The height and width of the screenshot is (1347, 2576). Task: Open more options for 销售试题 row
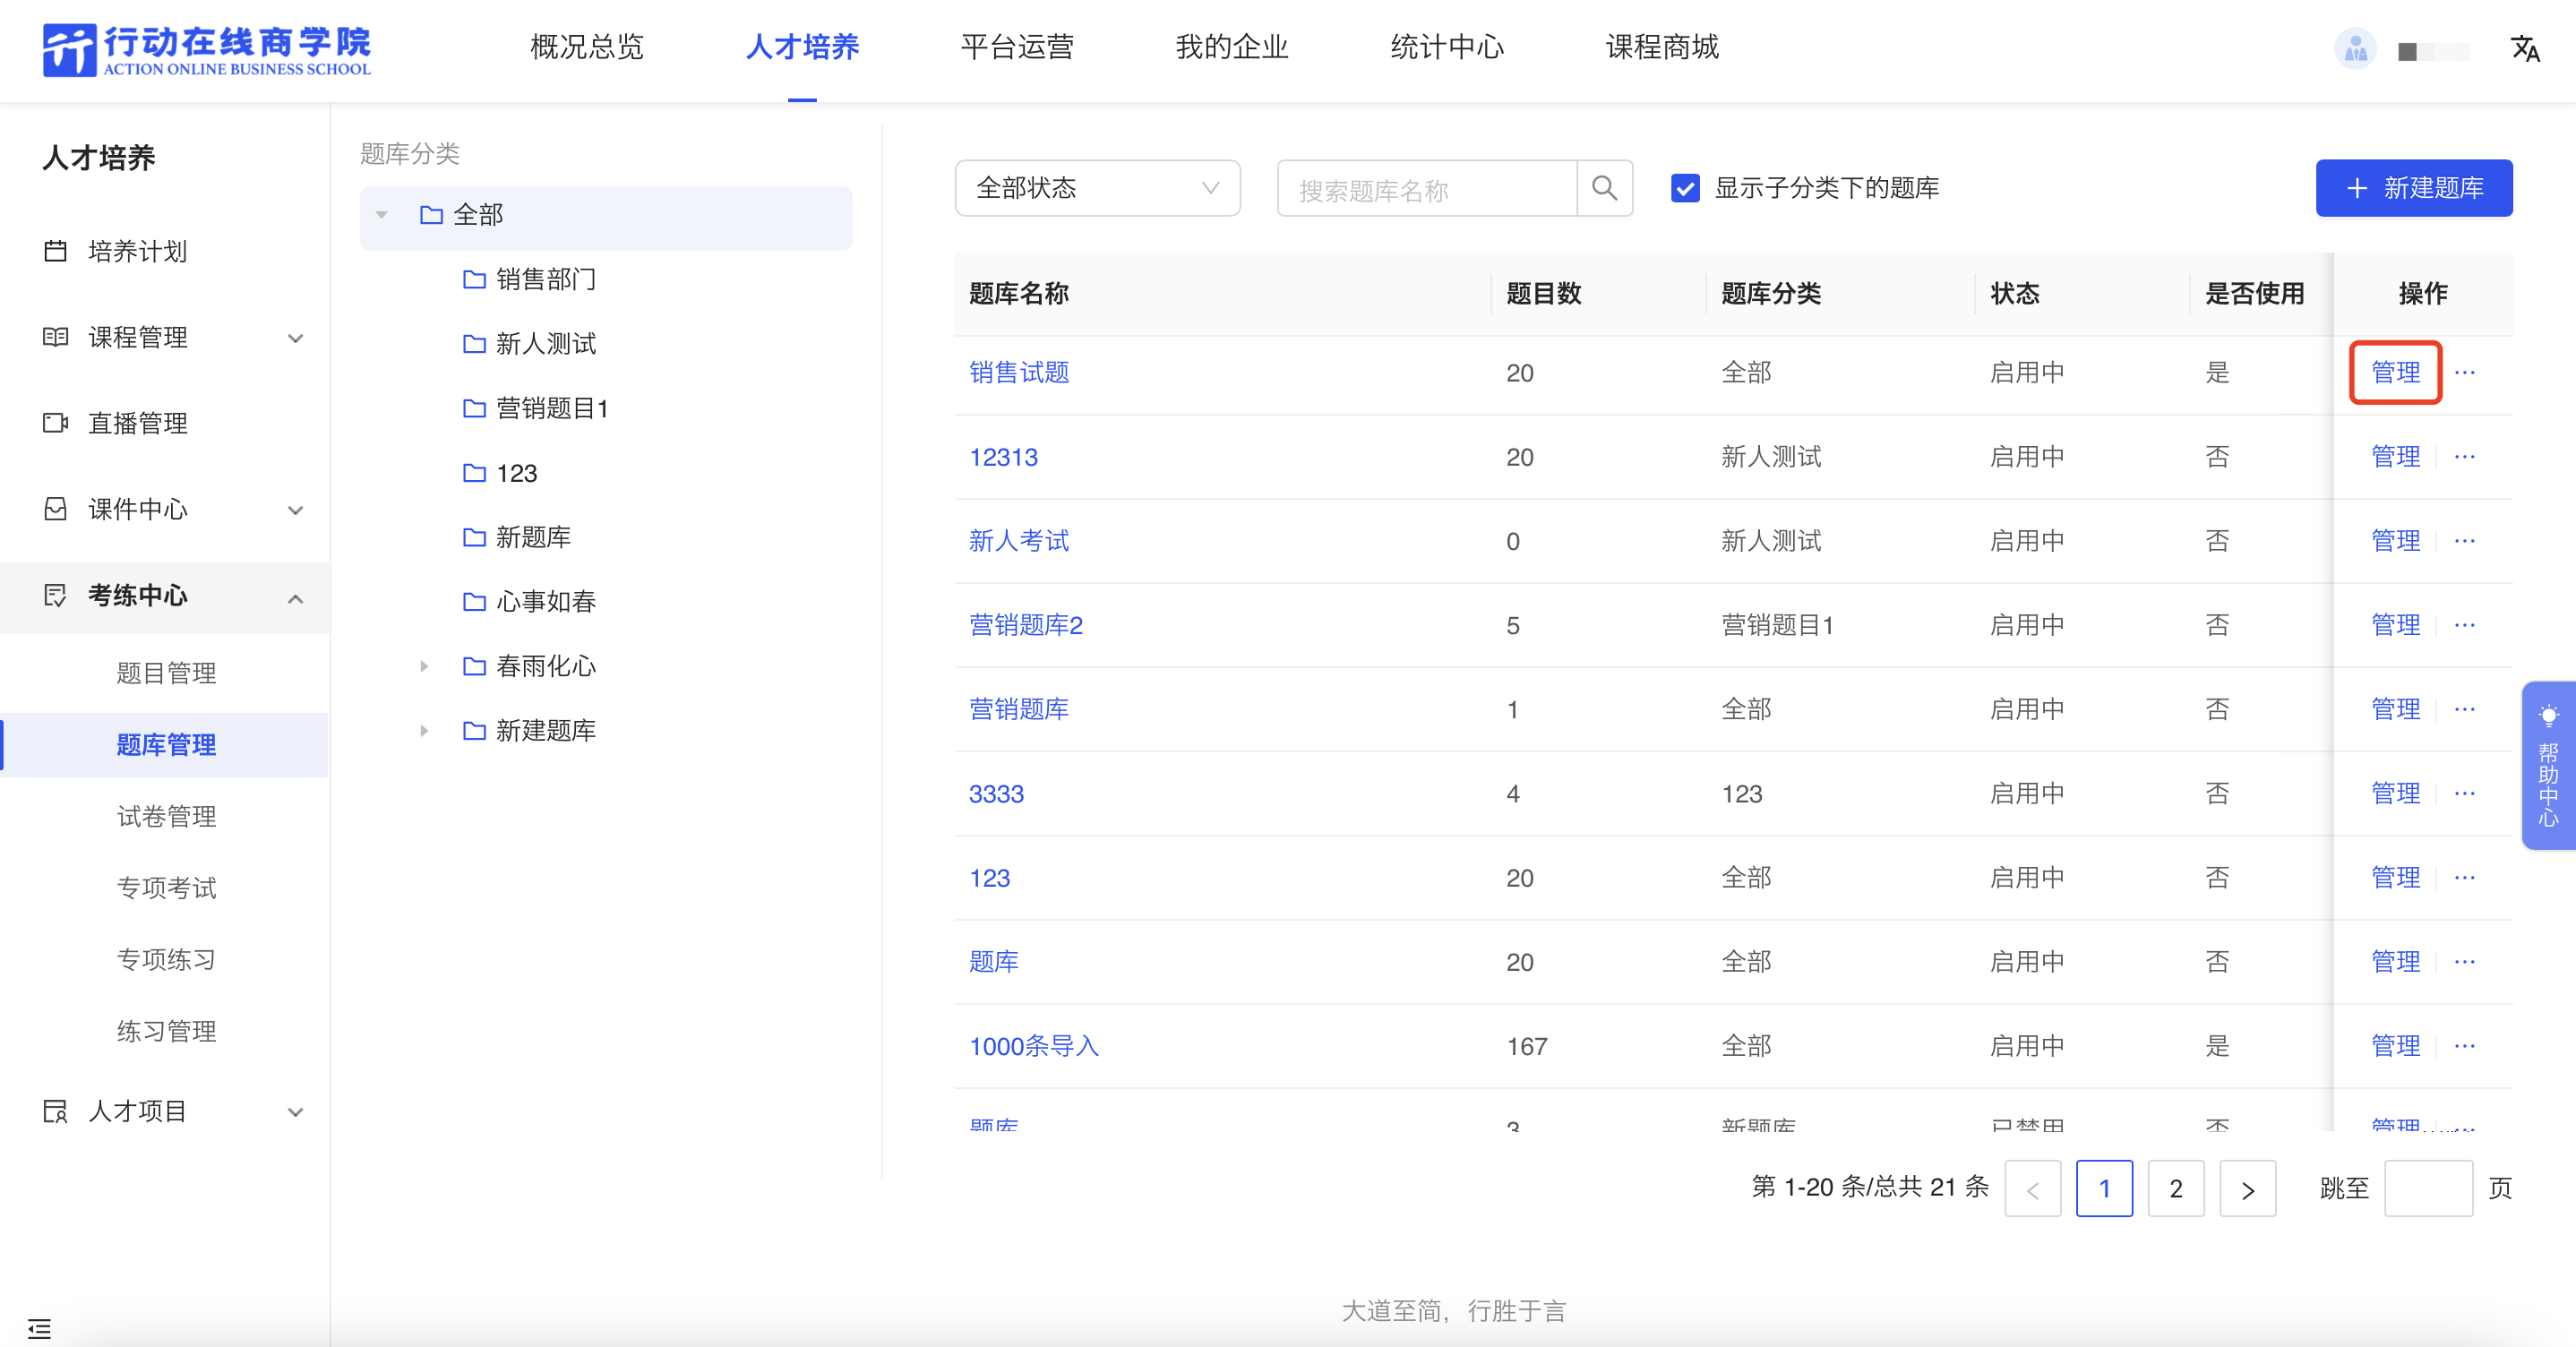2465,373
